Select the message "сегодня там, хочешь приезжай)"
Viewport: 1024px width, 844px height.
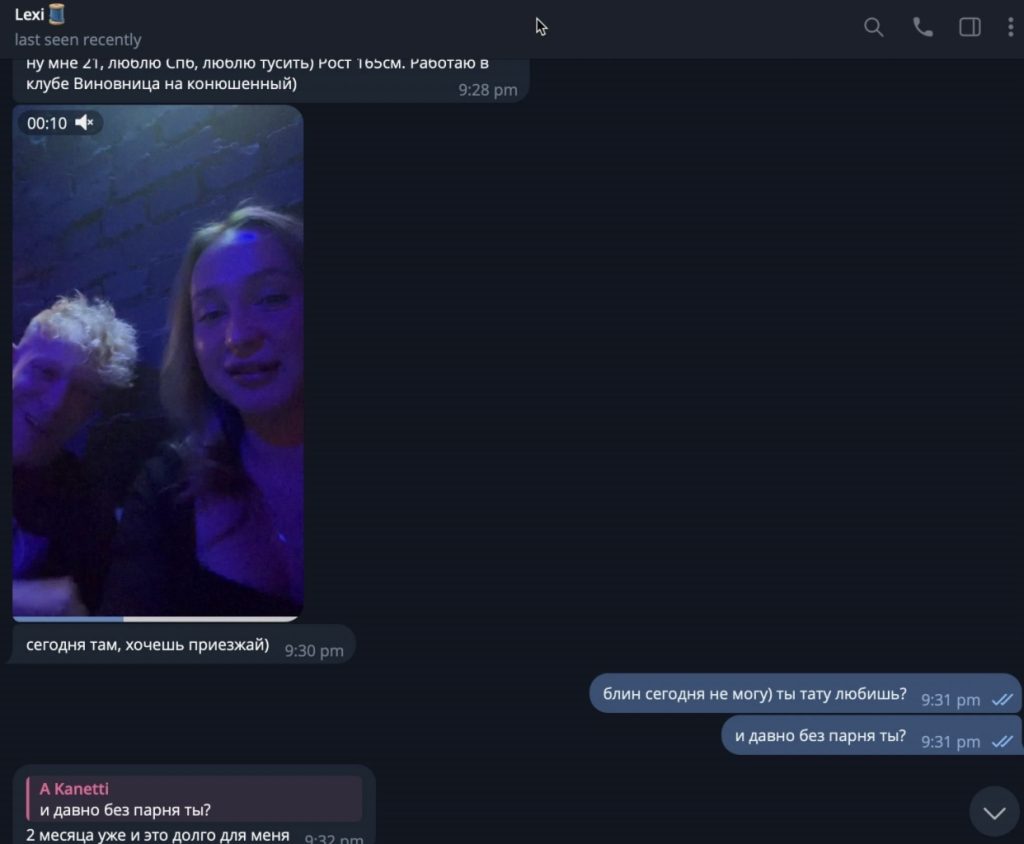tap(148, 645)
